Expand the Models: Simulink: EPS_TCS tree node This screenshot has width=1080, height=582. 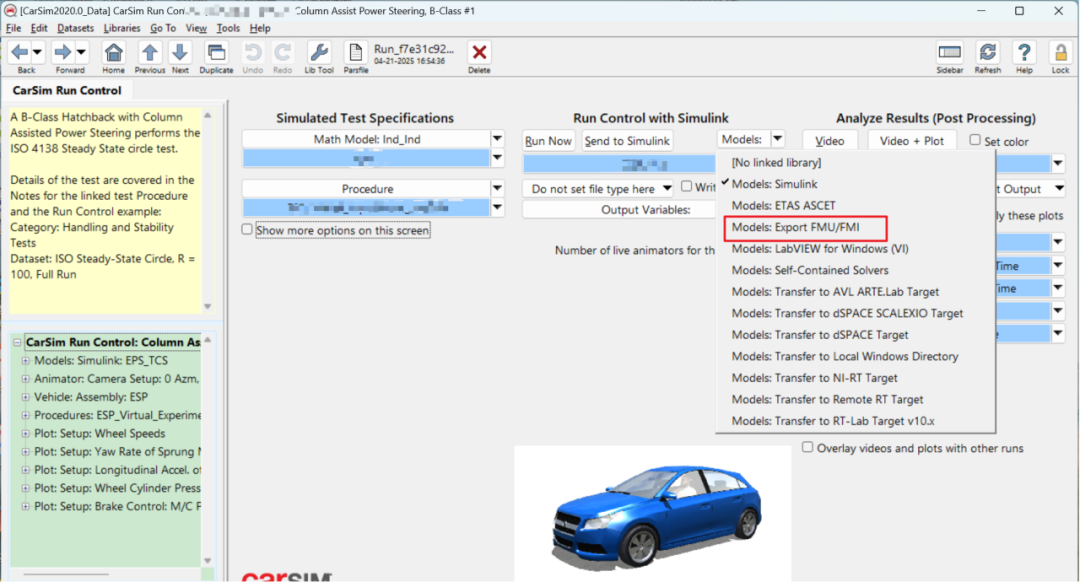pyautogui.click(x=25, y=360)
